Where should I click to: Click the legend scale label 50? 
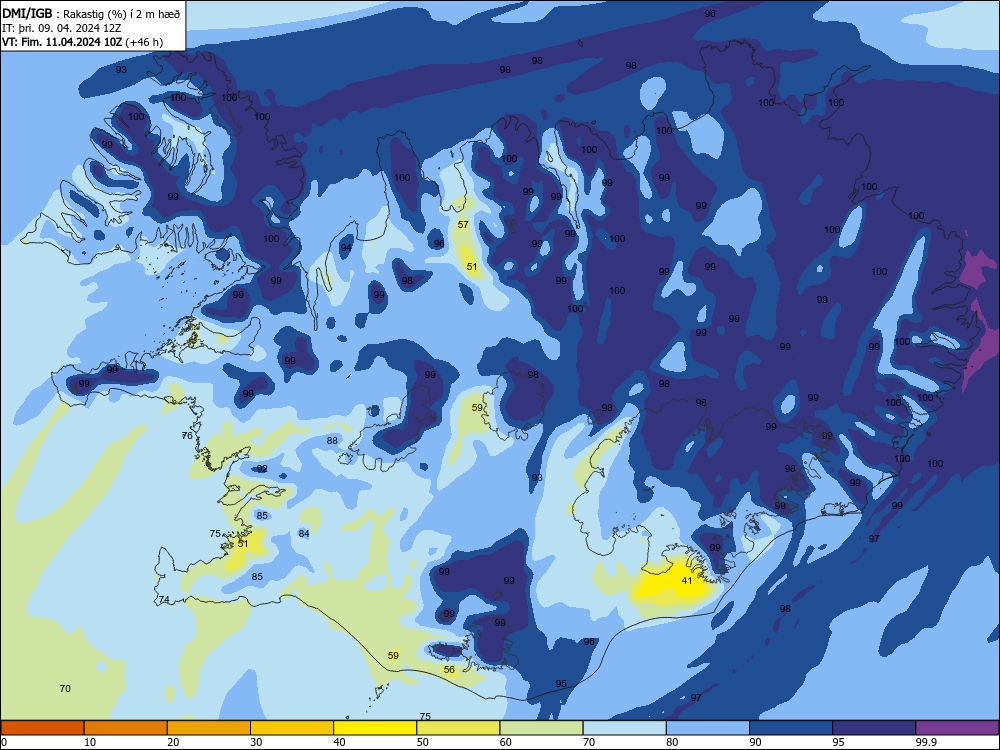click(423, 742)
